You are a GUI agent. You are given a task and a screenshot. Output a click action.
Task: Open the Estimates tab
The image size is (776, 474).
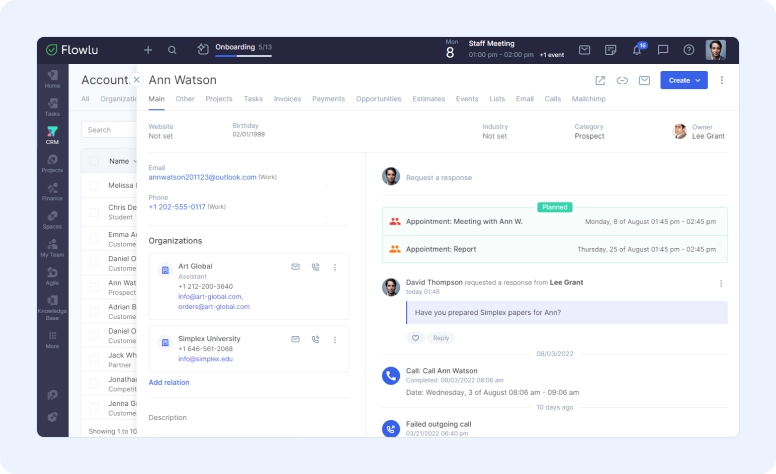[x=429, y=99]
